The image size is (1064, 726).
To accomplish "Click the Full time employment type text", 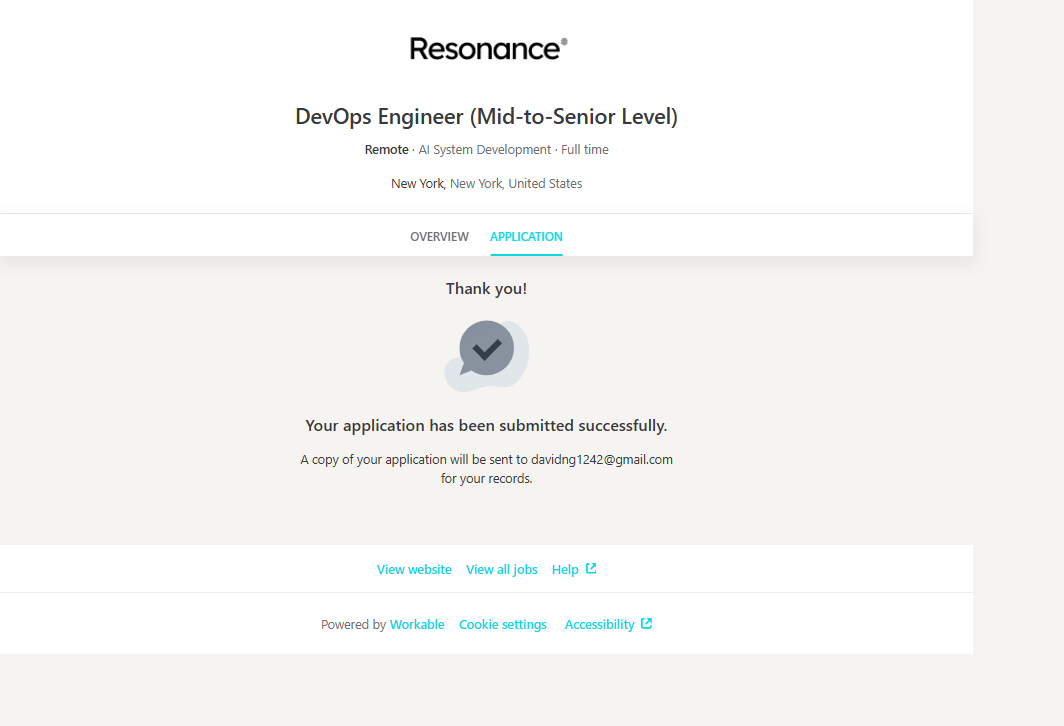I will coord(585,150).
